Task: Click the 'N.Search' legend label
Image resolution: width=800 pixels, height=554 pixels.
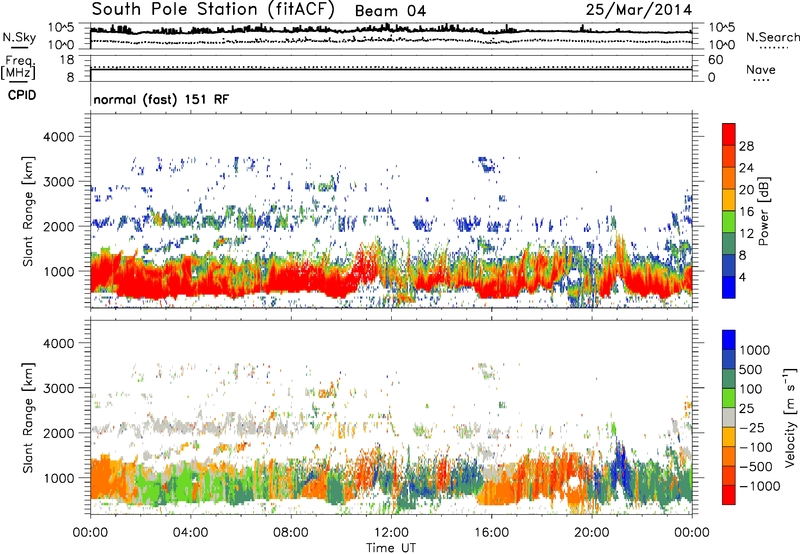Action: [772, 37]
